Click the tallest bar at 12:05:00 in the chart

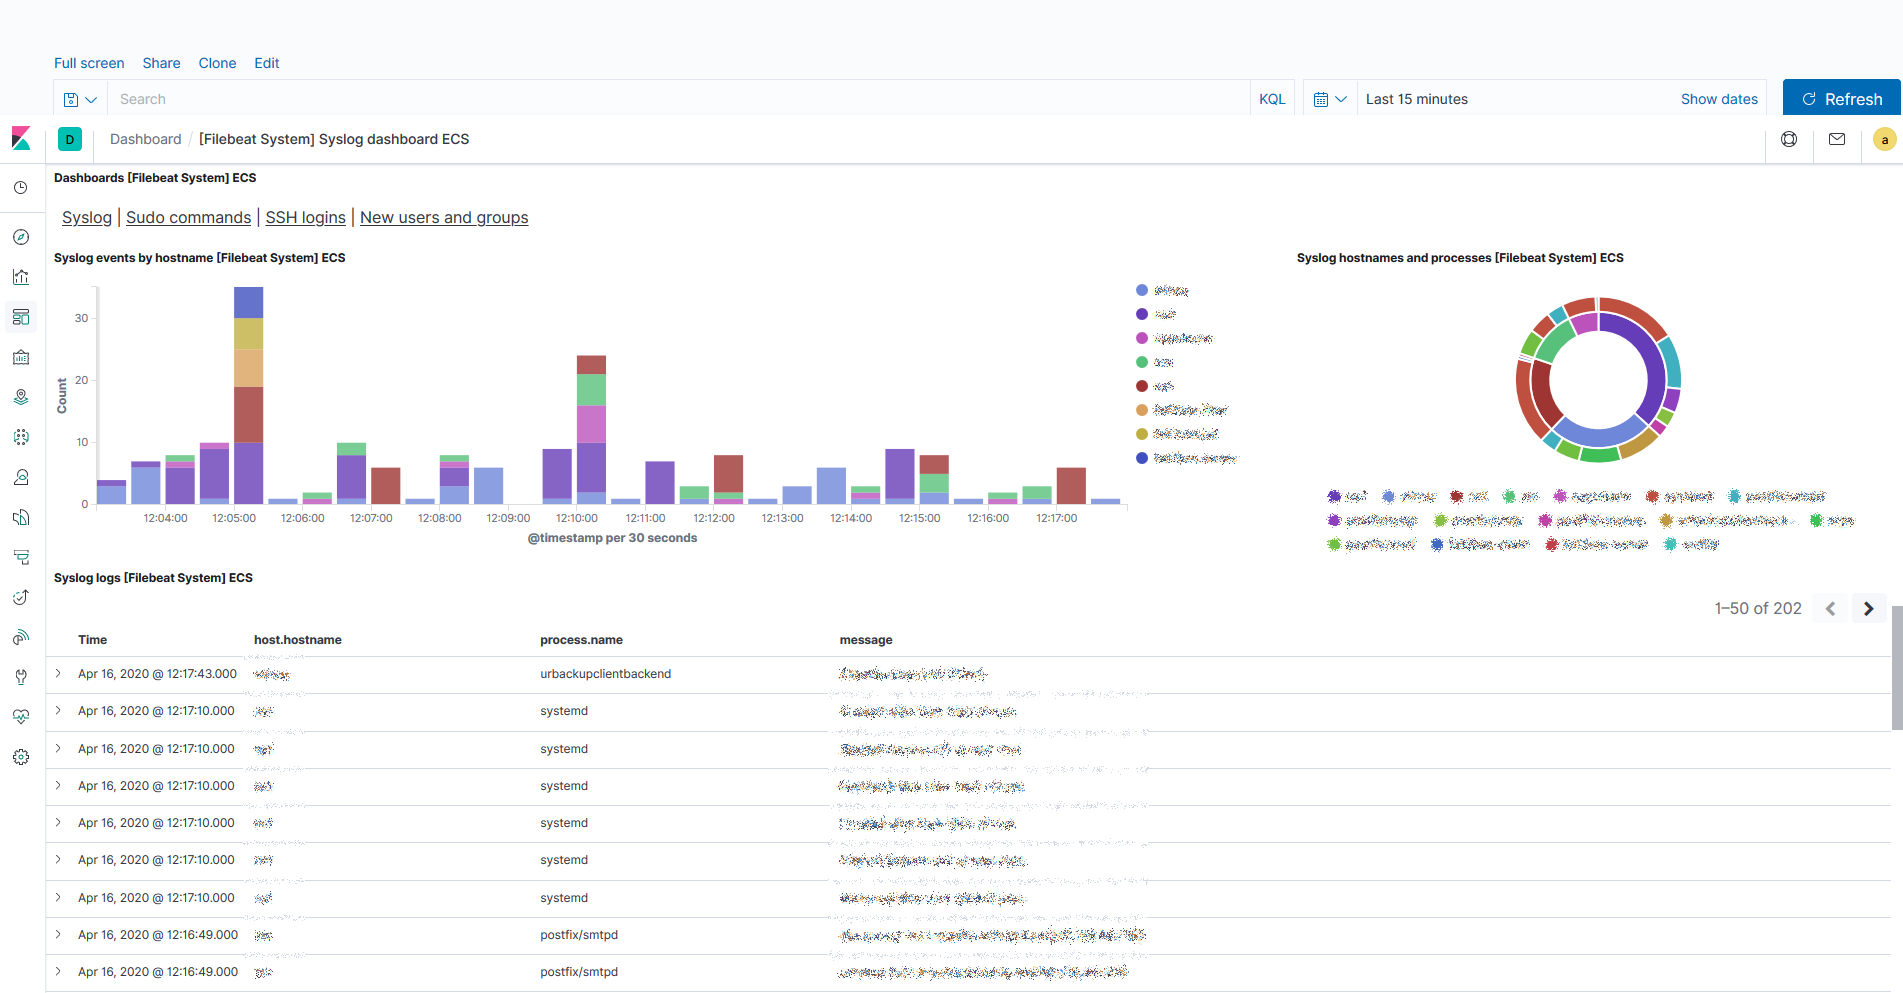(248, 395)
